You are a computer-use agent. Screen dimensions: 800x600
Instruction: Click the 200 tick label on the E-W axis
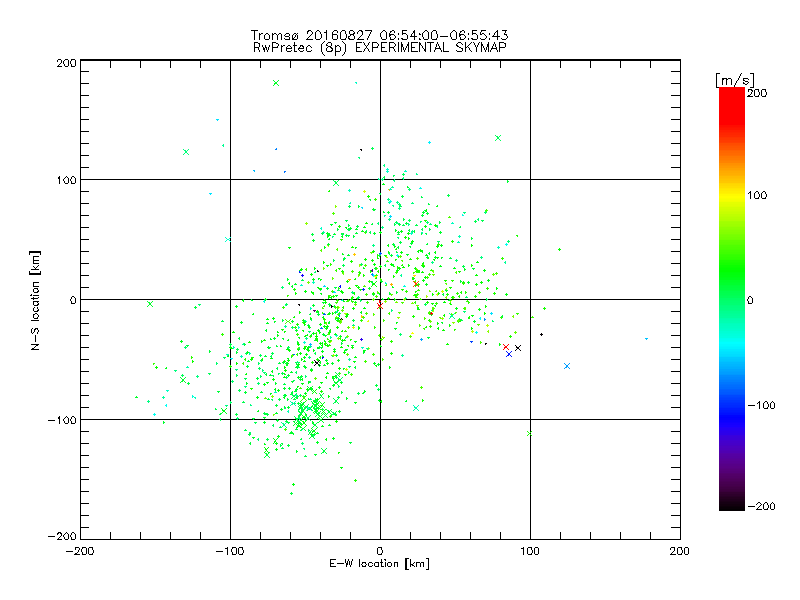680,551
